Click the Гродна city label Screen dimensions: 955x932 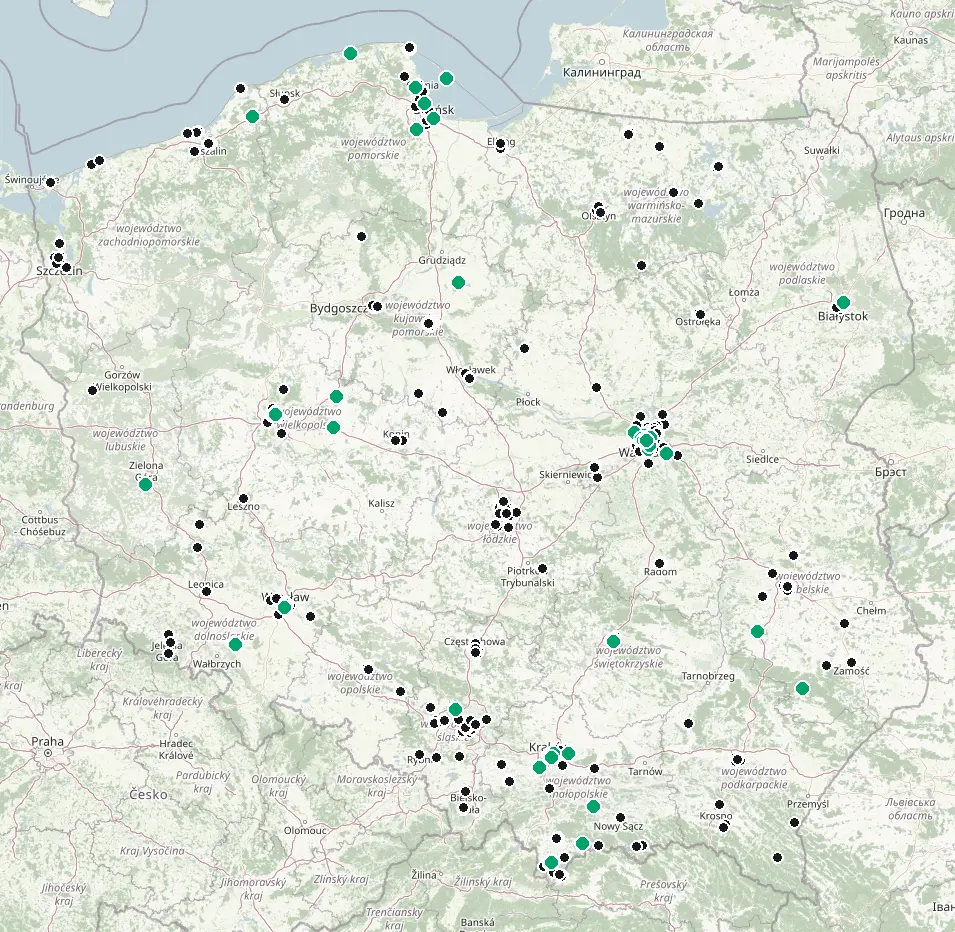coord(904,213)
